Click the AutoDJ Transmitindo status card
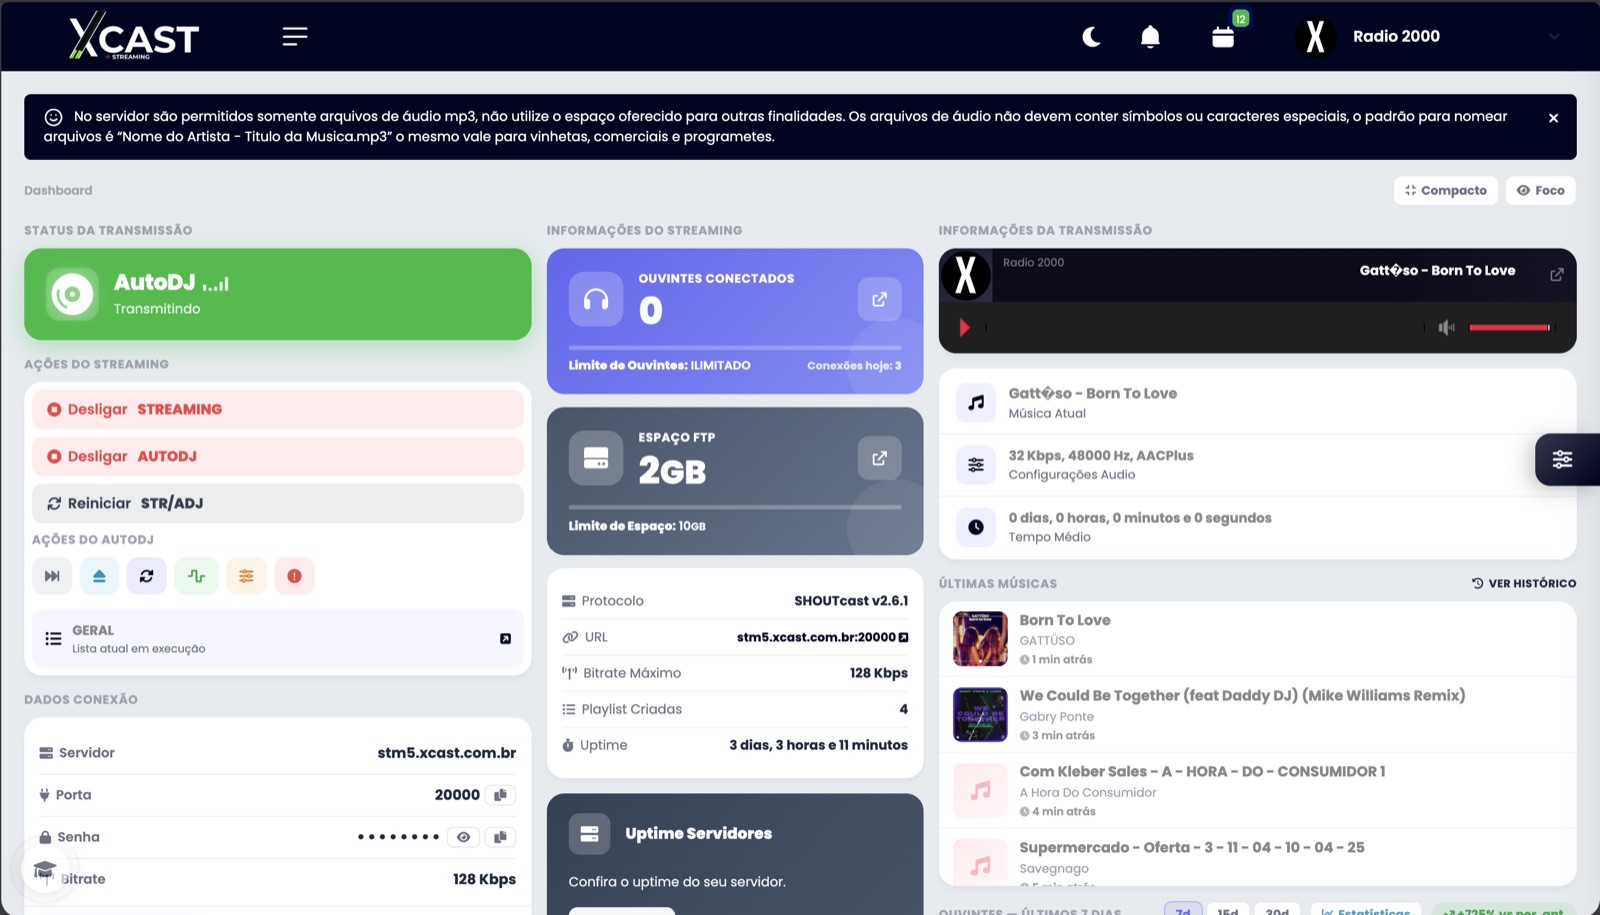1600x915 pixels. click(278, 294)
